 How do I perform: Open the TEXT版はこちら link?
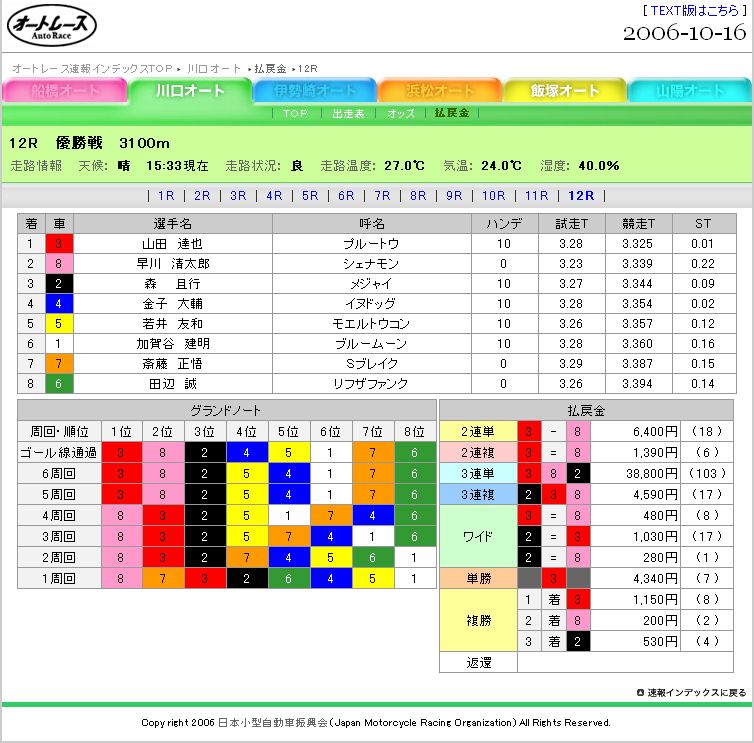(x=694, y=11)
